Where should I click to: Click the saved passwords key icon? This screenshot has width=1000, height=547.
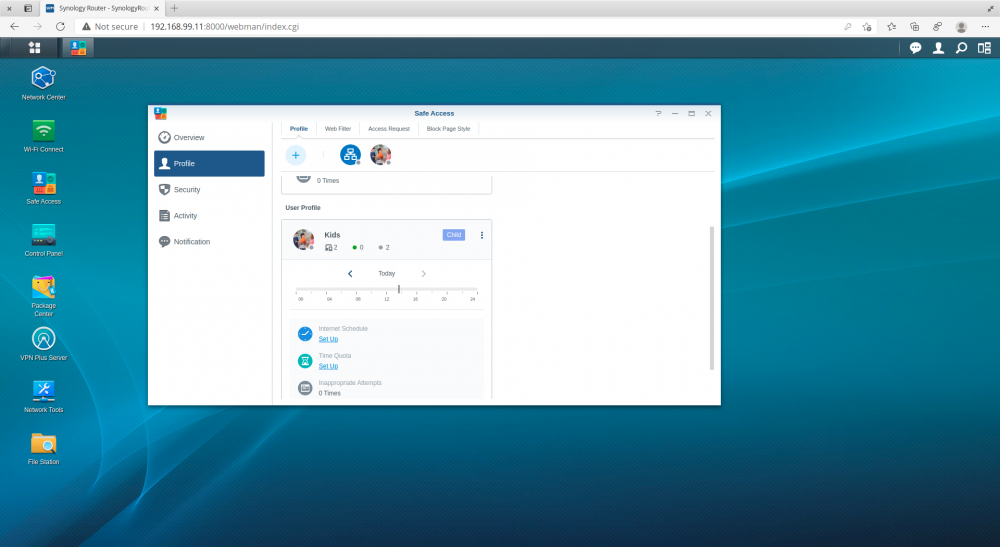tap(847, 27)
